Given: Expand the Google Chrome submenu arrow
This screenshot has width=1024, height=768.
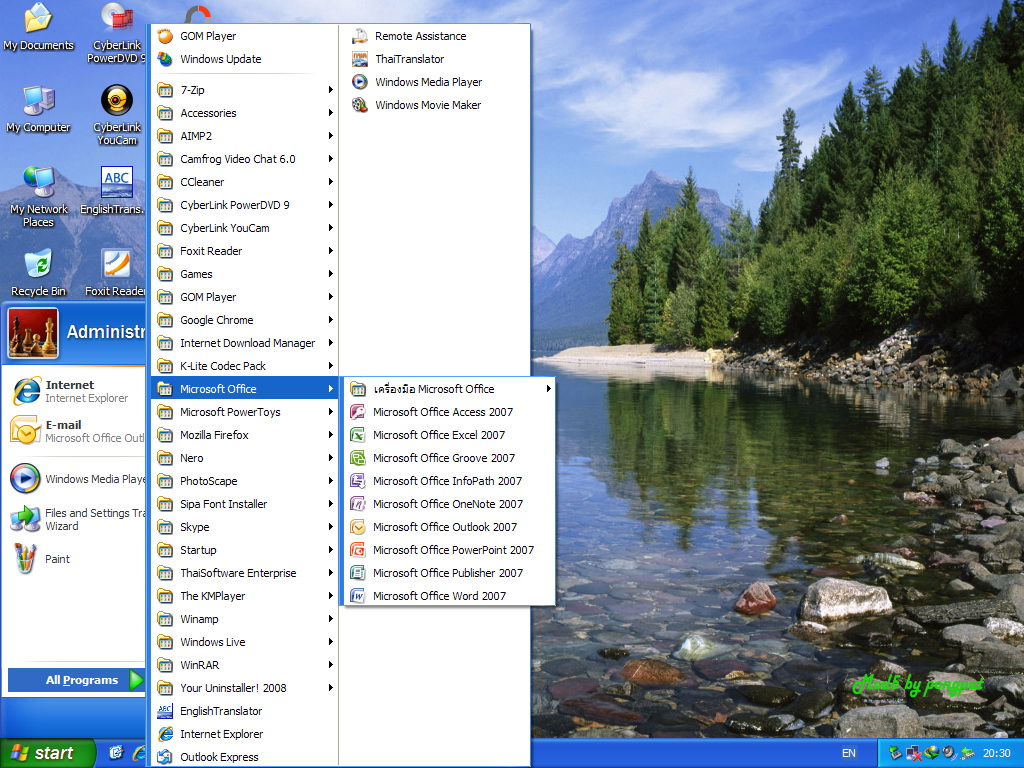Looking at the screenshot, I should [330, 320].
